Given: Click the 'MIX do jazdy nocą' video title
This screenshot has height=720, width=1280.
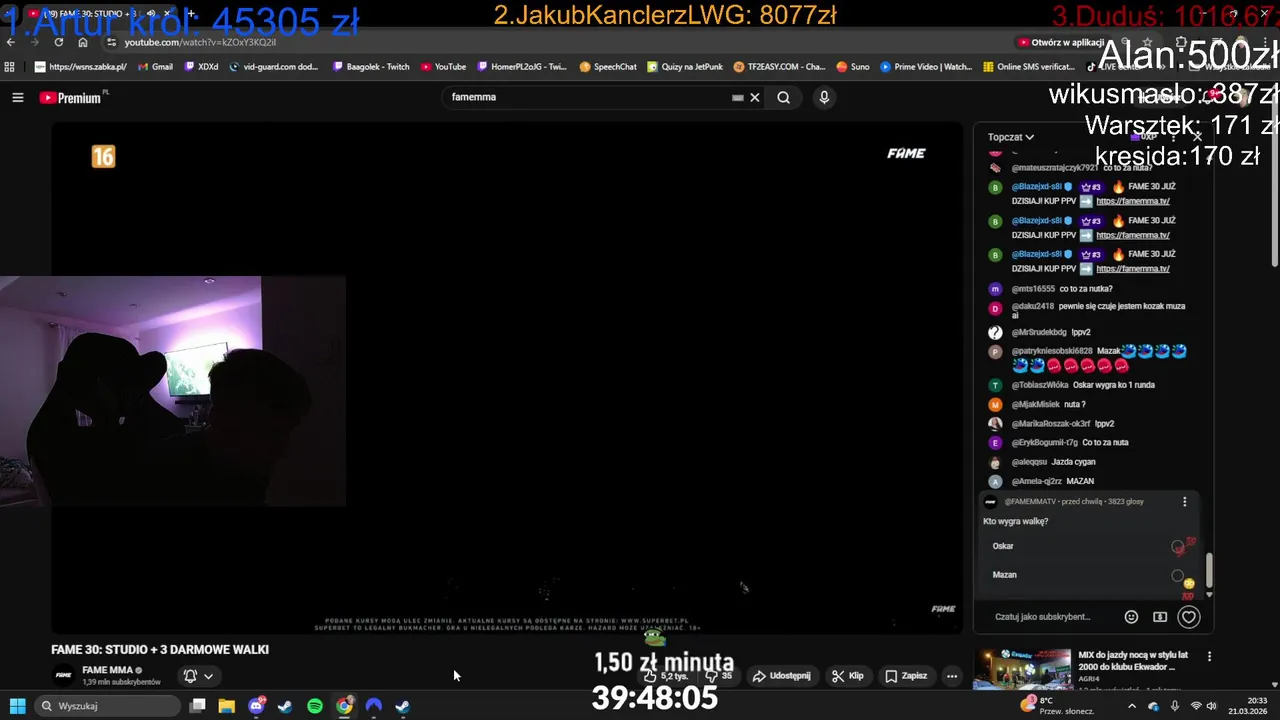Looking at the screenshot, I should click(1133, 661).
